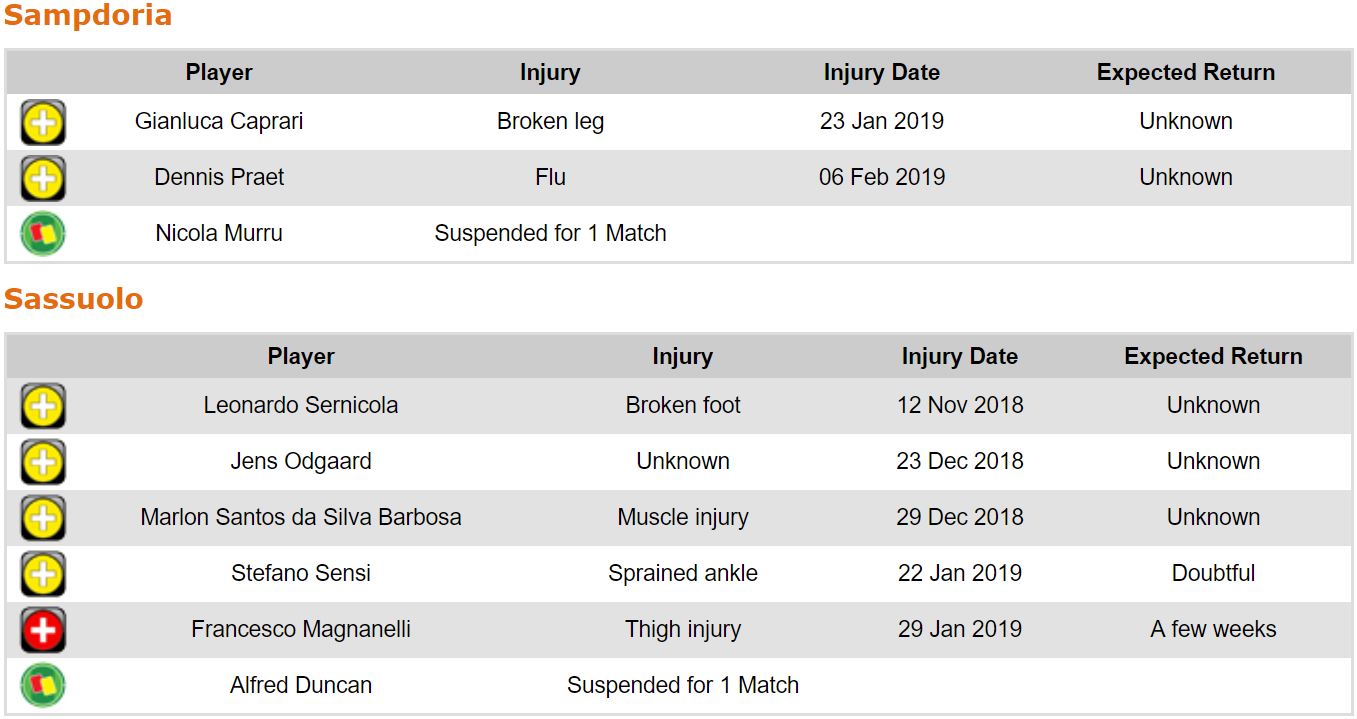The image size is (1357, 719).
Task: Select the Francesco Magnanelli player name
Action: pos(301,630)
